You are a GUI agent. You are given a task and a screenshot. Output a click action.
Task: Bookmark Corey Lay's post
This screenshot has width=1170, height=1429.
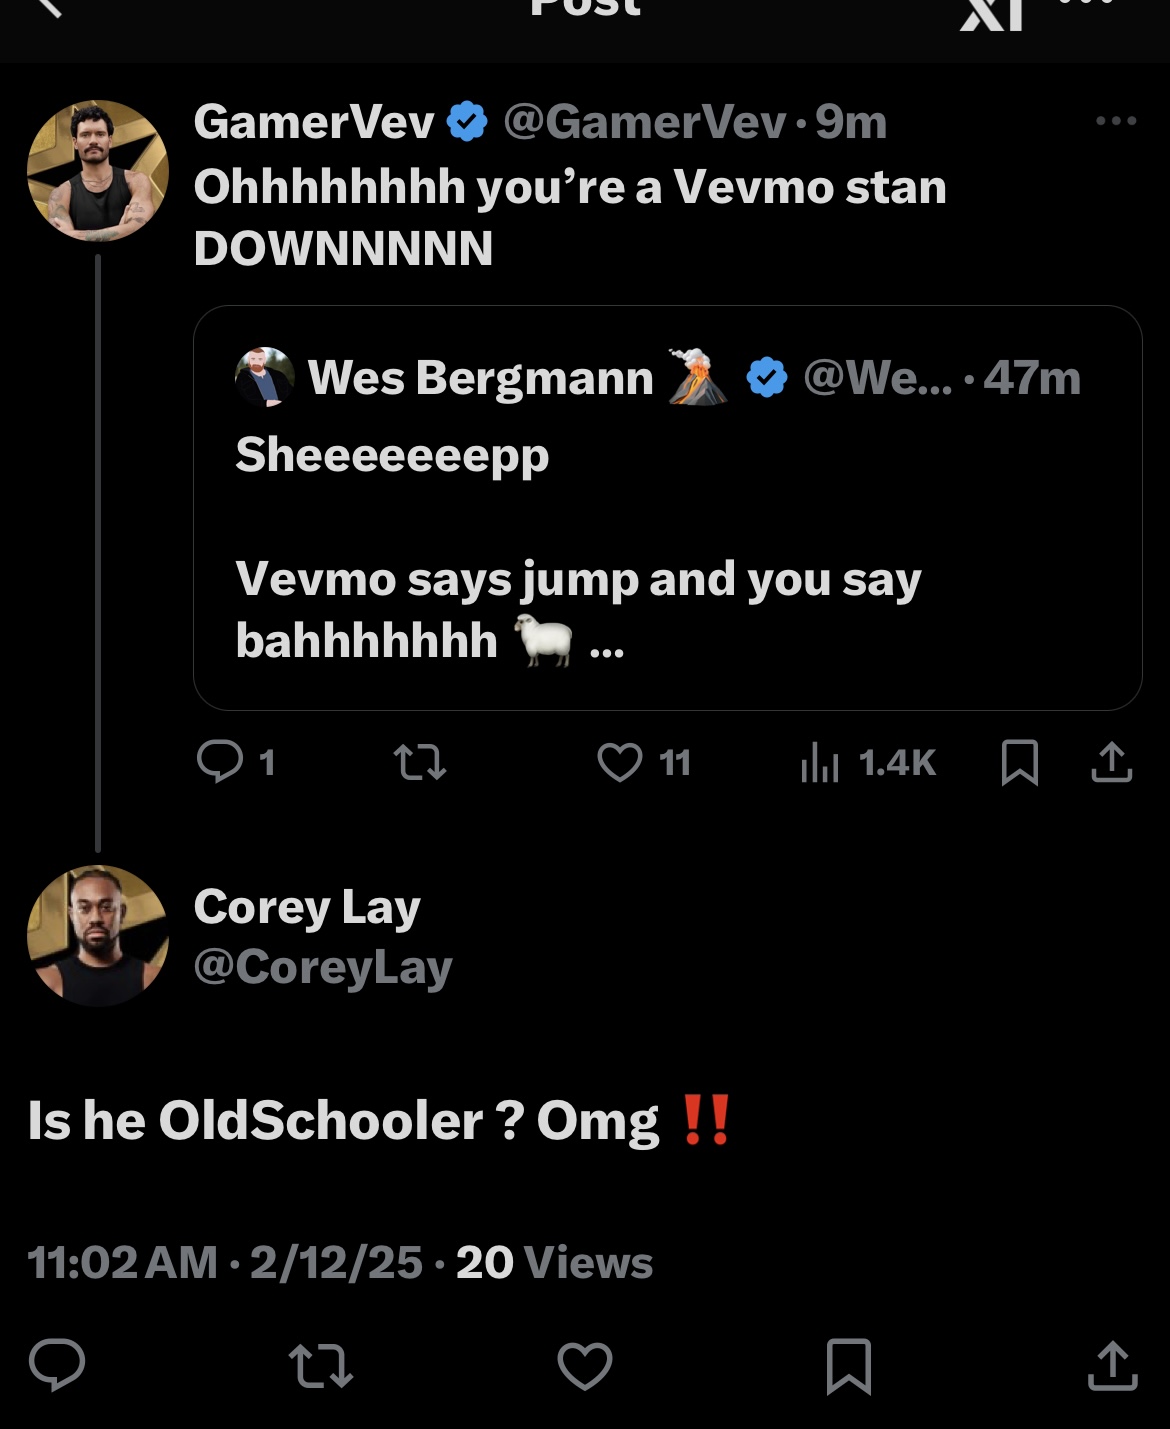click(849, 1366)
